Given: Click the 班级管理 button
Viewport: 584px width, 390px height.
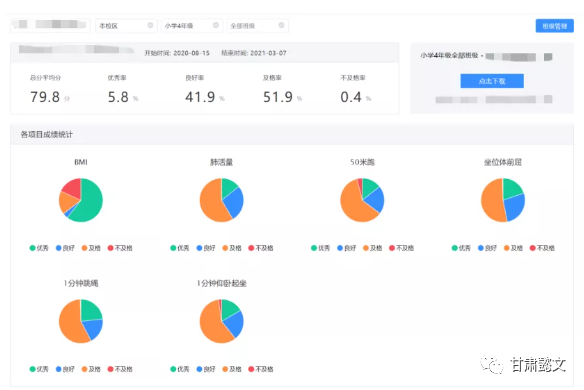Looking at the screenshot, I should tap(555, 26).
